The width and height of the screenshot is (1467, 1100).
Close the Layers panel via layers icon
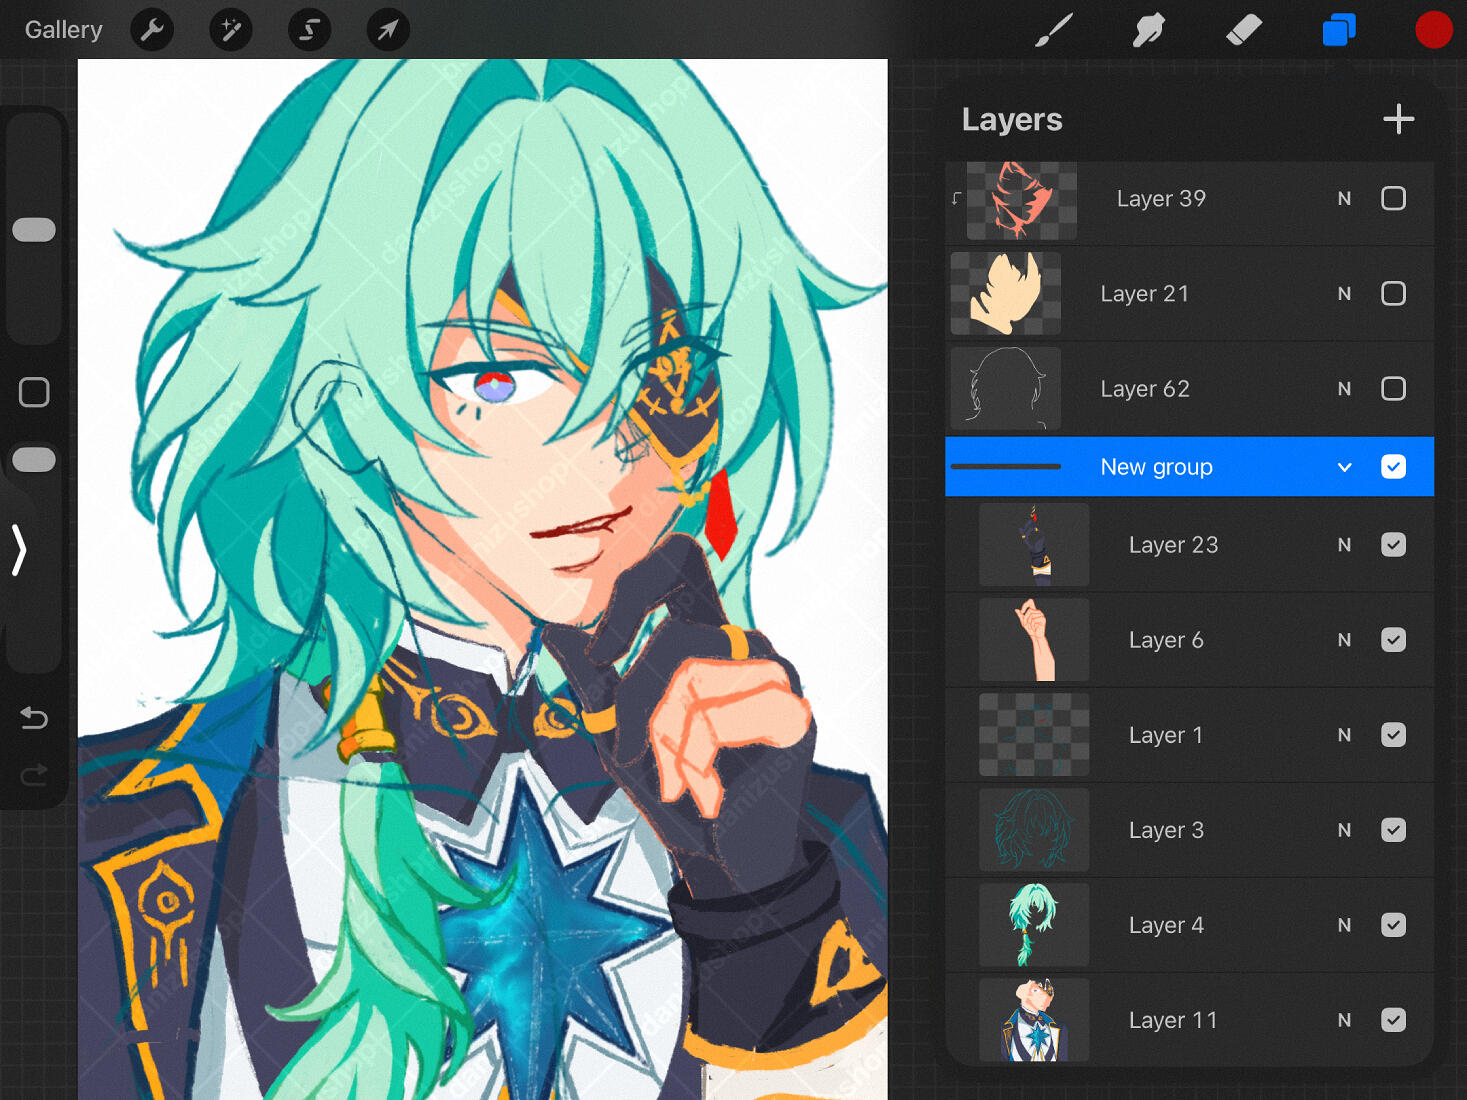1338,30
